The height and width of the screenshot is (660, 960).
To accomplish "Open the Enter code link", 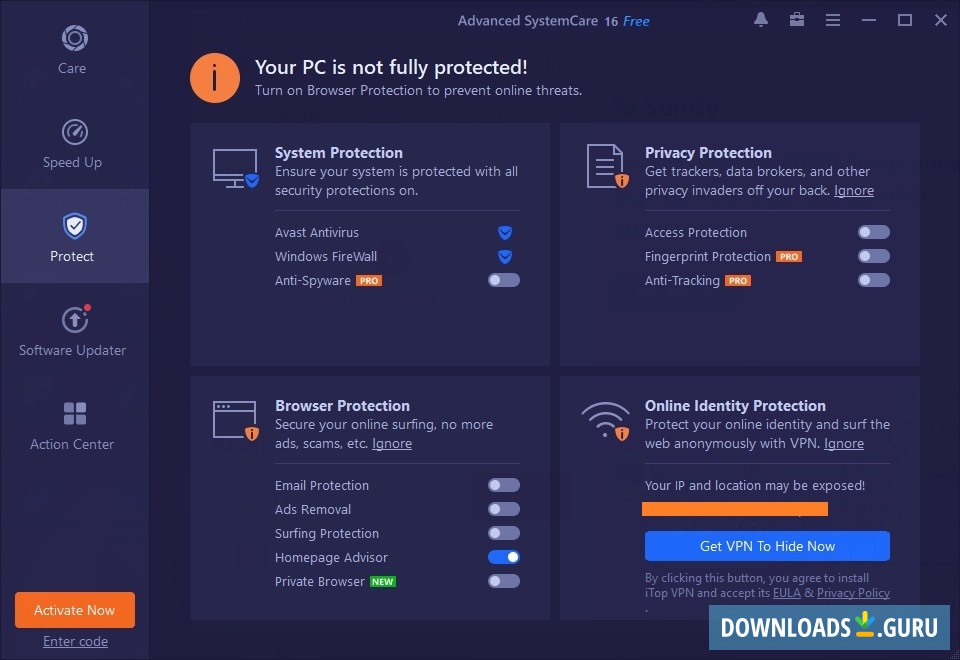I will (x=75, y=641).
